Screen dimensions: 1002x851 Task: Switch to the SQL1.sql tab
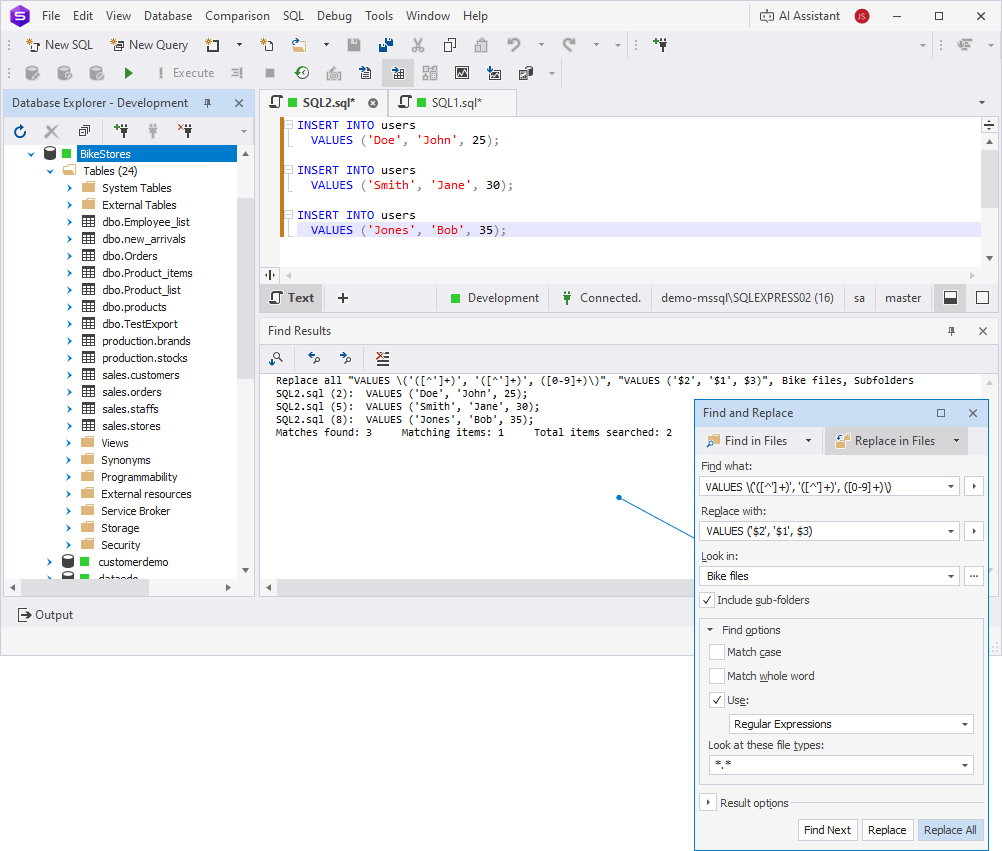(x=456, y=103)
